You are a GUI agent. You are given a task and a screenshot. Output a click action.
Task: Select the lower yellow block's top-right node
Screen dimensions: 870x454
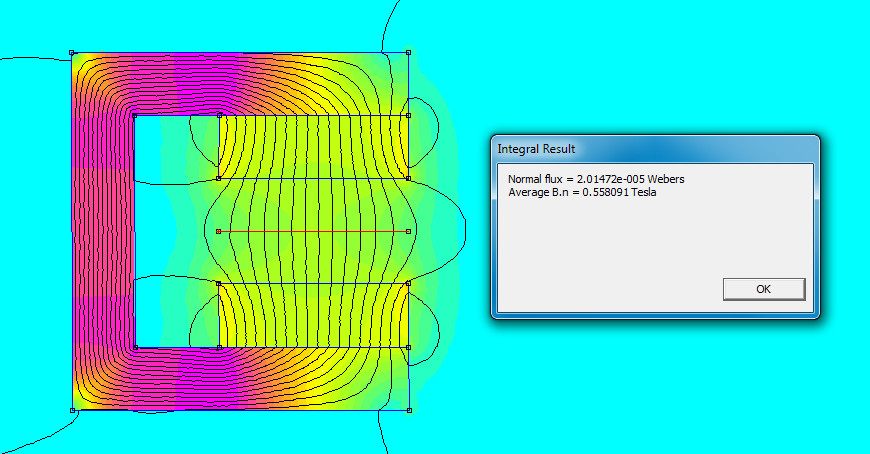tap(409, 283)
